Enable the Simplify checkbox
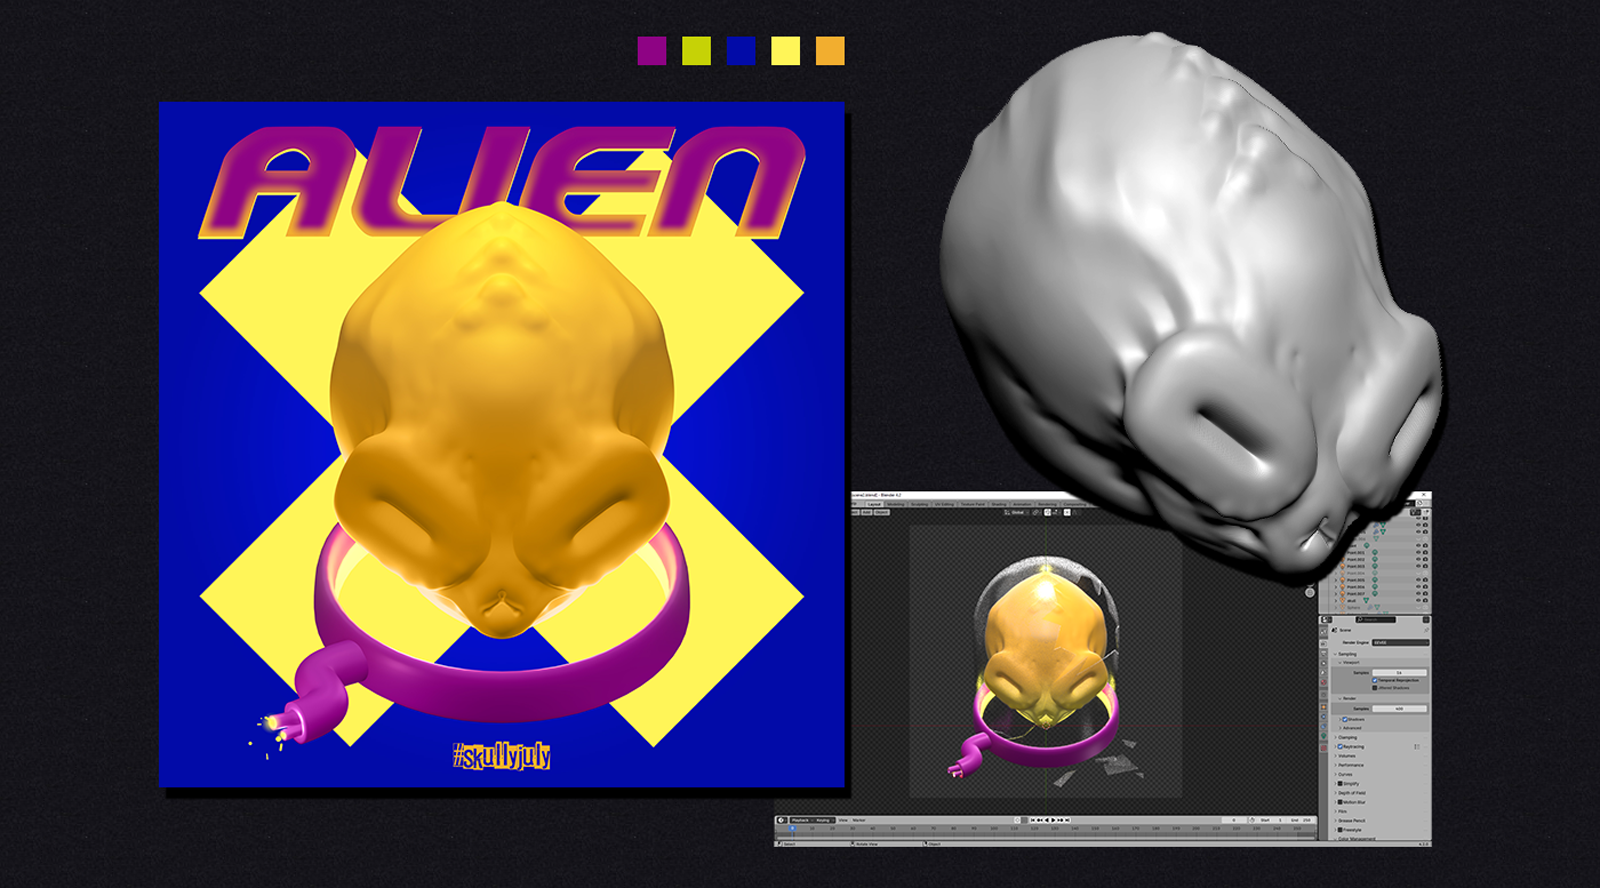Image resolution: width=1600 pixels, height=888 pixels. pyautogui.click(x=1341, y=784)
